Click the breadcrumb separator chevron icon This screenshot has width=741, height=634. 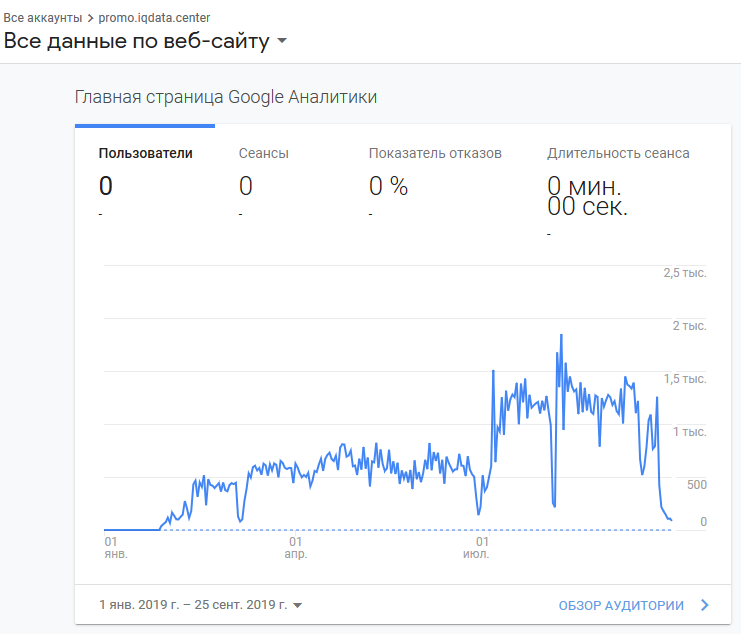coord(90,18)
